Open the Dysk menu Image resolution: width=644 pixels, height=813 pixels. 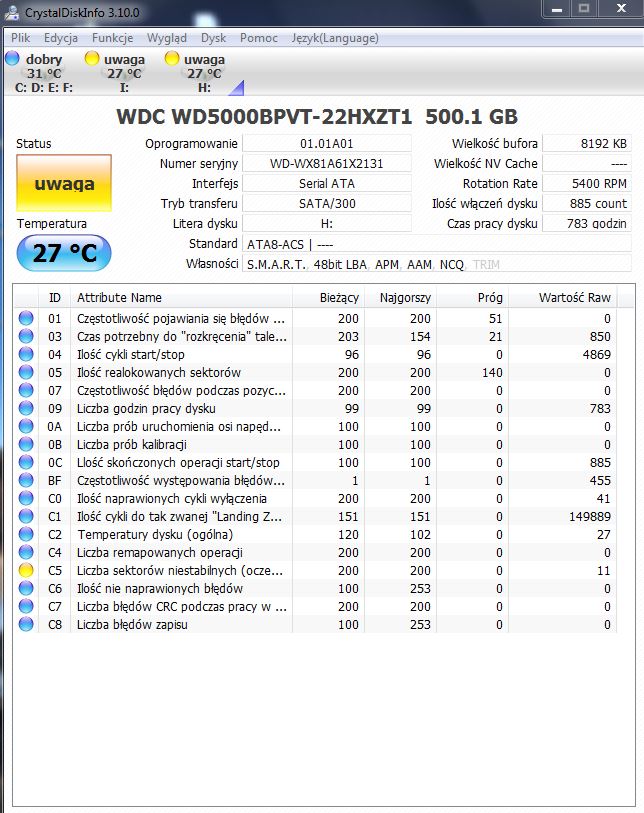coord(213,38)
